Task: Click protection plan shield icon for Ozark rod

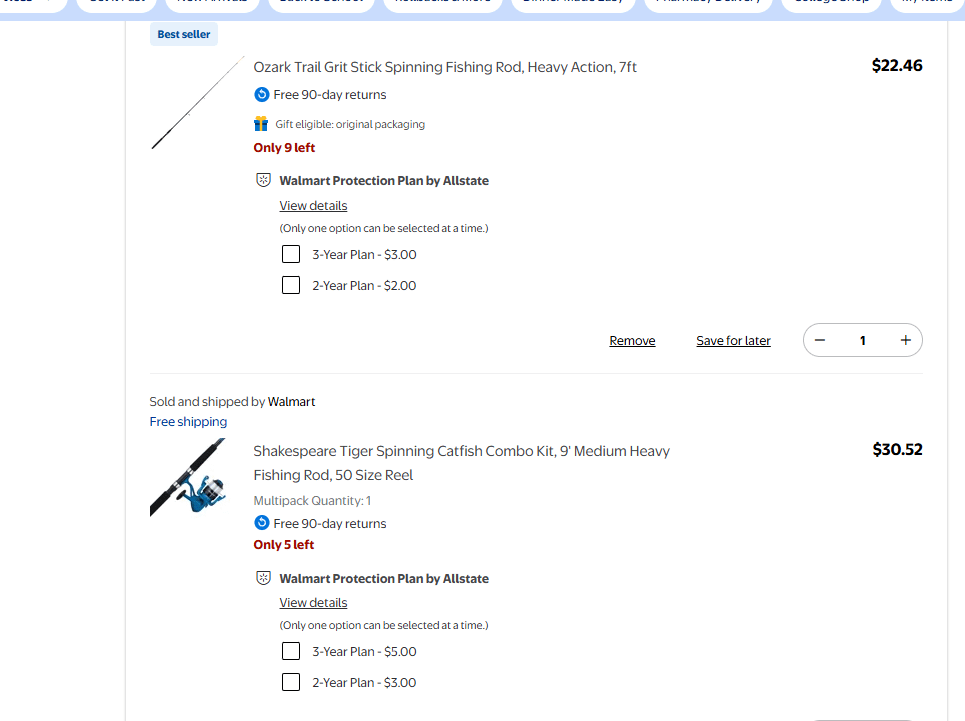Action: pyautogui.click(x=264, y=181)
